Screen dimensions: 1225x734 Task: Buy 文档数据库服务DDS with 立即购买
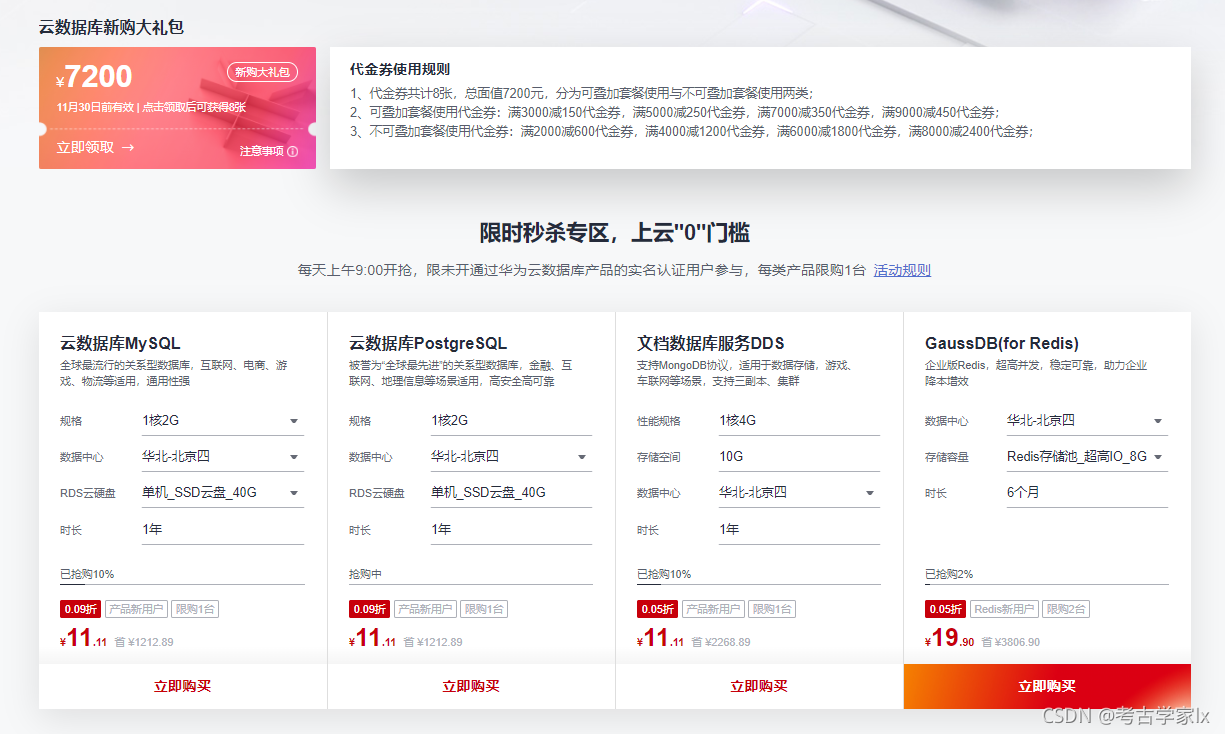tap(759, 686)
